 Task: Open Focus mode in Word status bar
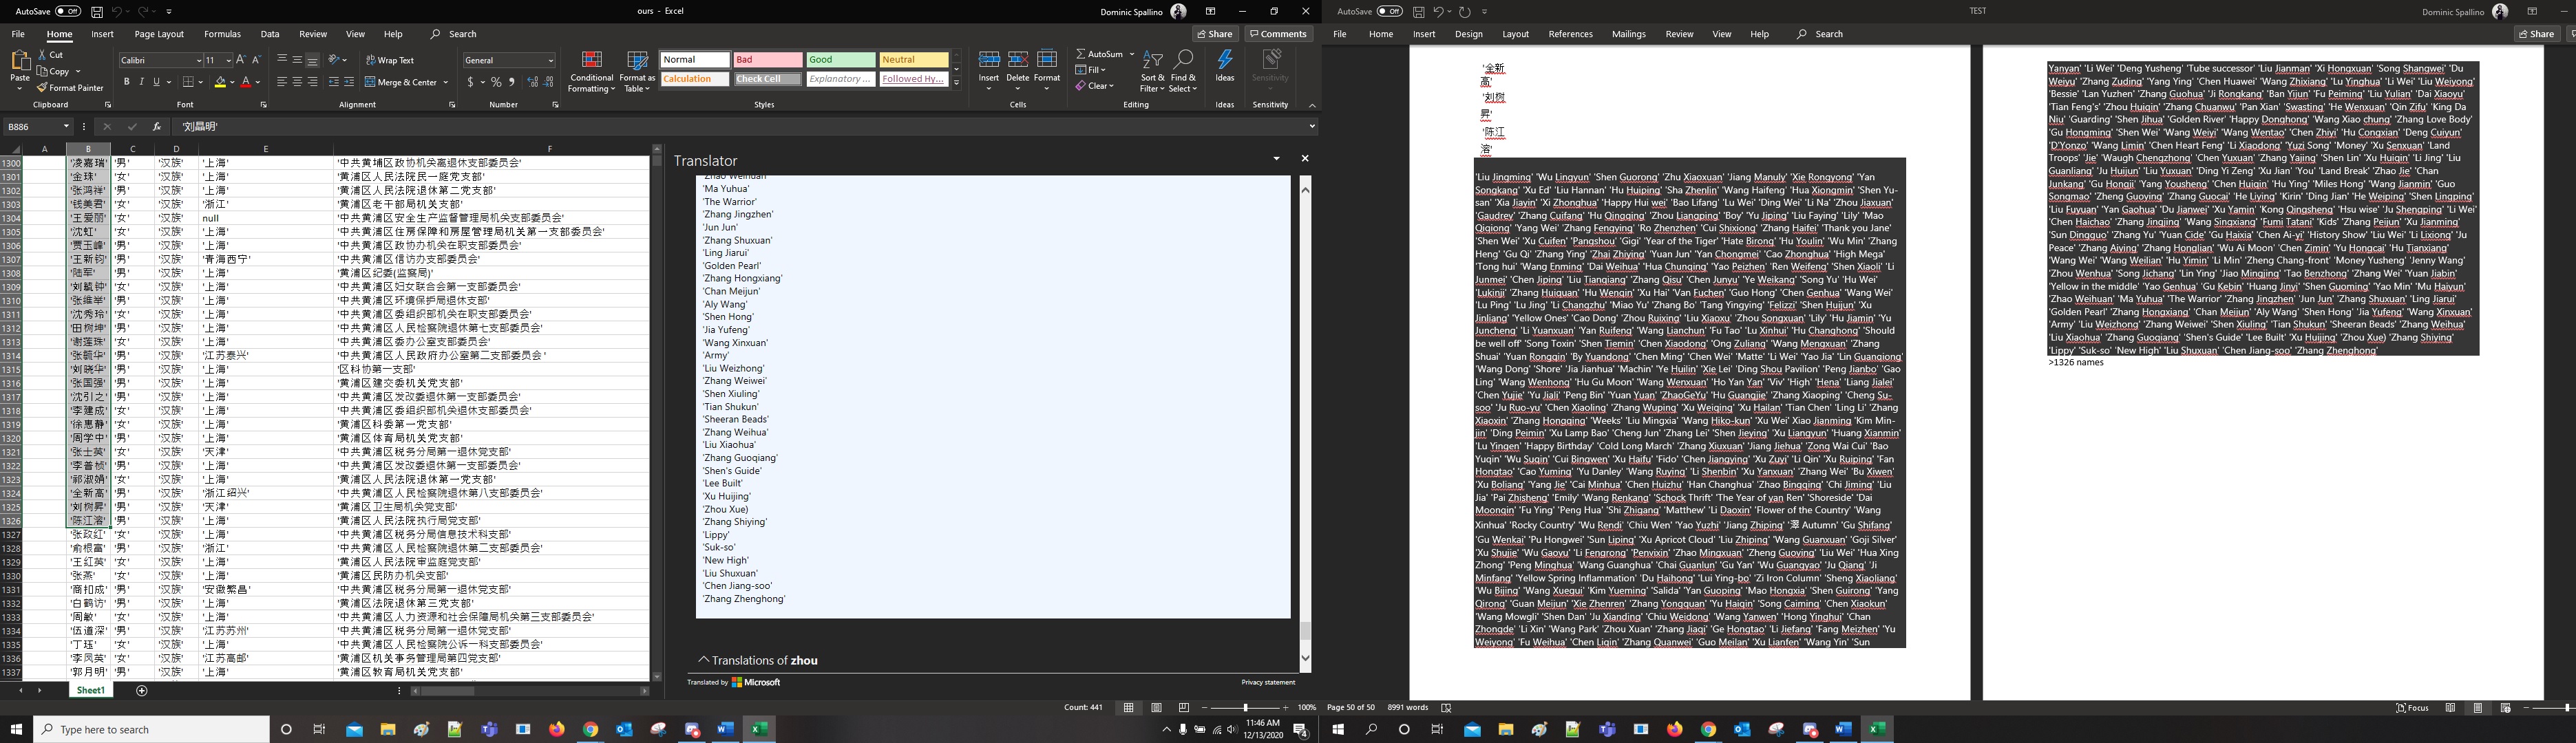[x=2412, y=707]
